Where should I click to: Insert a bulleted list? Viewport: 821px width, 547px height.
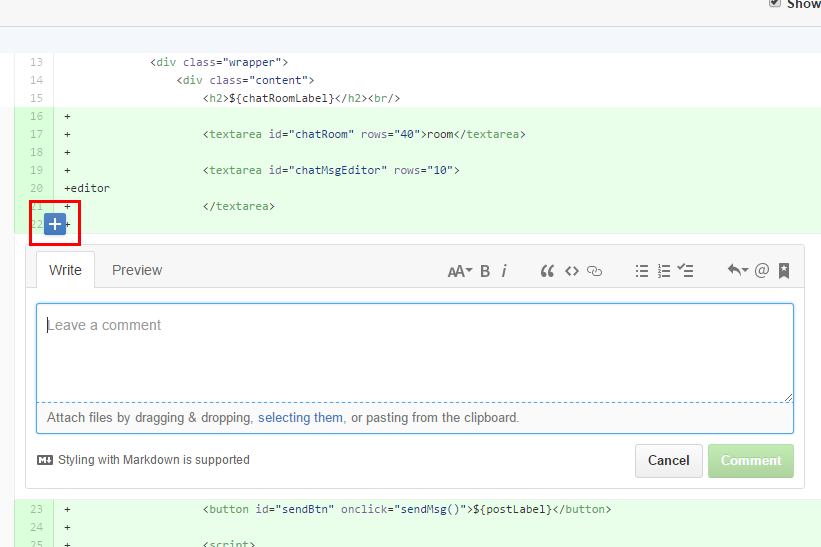tap(642, 271)
